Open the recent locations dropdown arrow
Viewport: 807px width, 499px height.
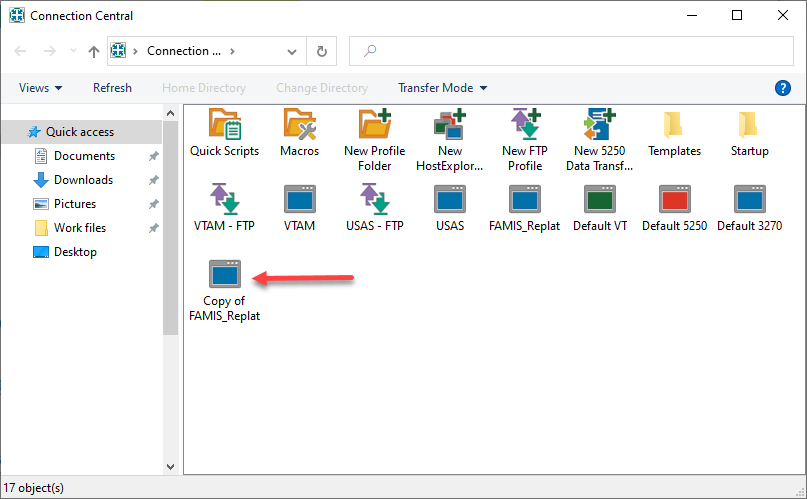point(73,51)
